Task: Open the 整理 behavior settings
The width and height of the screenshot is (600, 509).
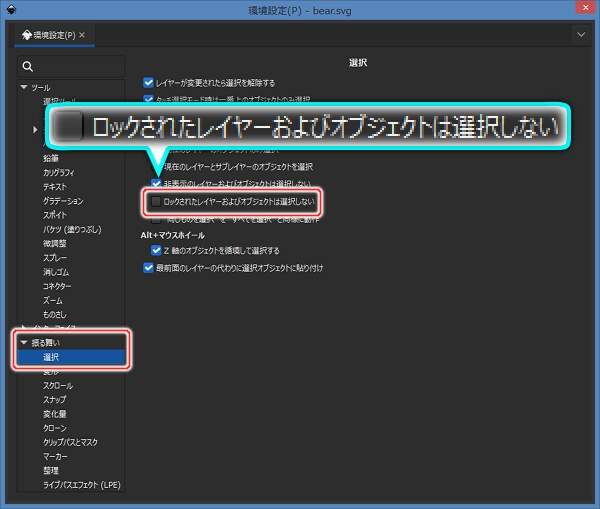Action: (51, 470)
